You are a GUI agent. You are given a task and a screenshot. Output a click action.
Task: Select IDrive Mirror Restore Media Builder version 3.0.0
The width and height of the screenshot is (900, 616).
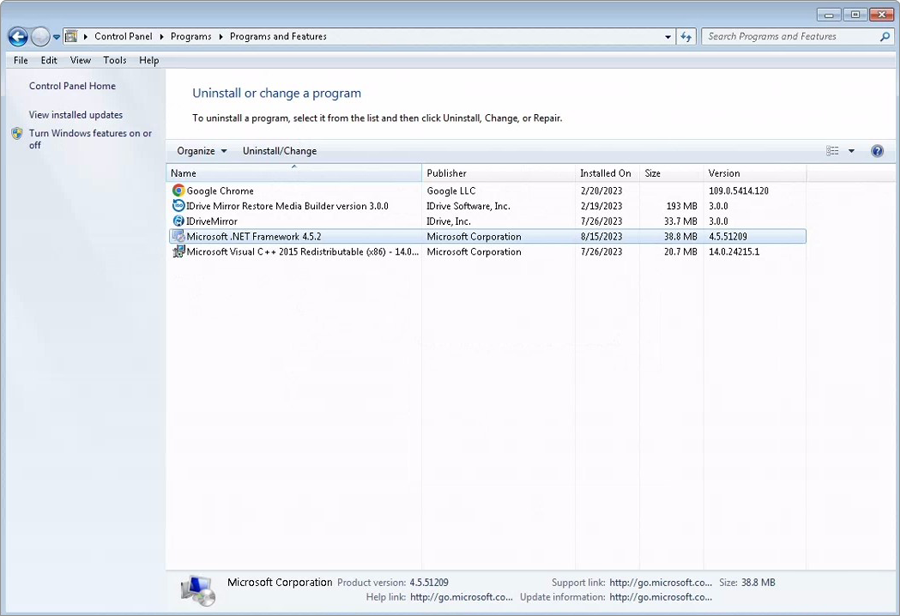click(287, 206)
